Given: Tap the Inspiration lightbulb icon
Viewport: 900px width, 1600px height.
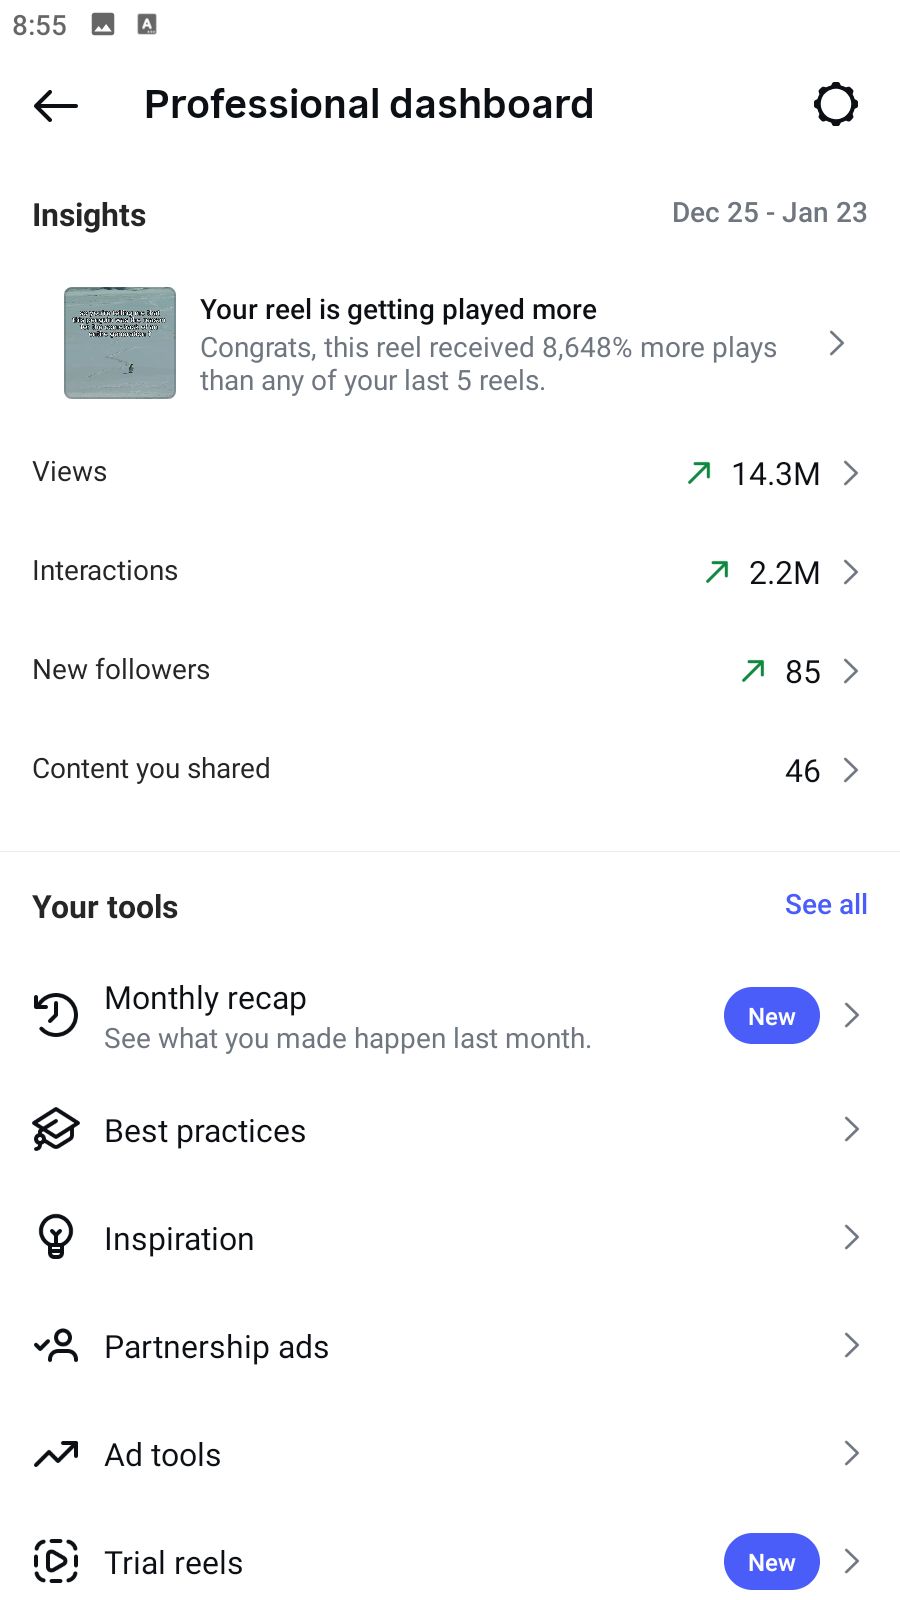Looking at the screenshot, I should tap(56, 1237).
